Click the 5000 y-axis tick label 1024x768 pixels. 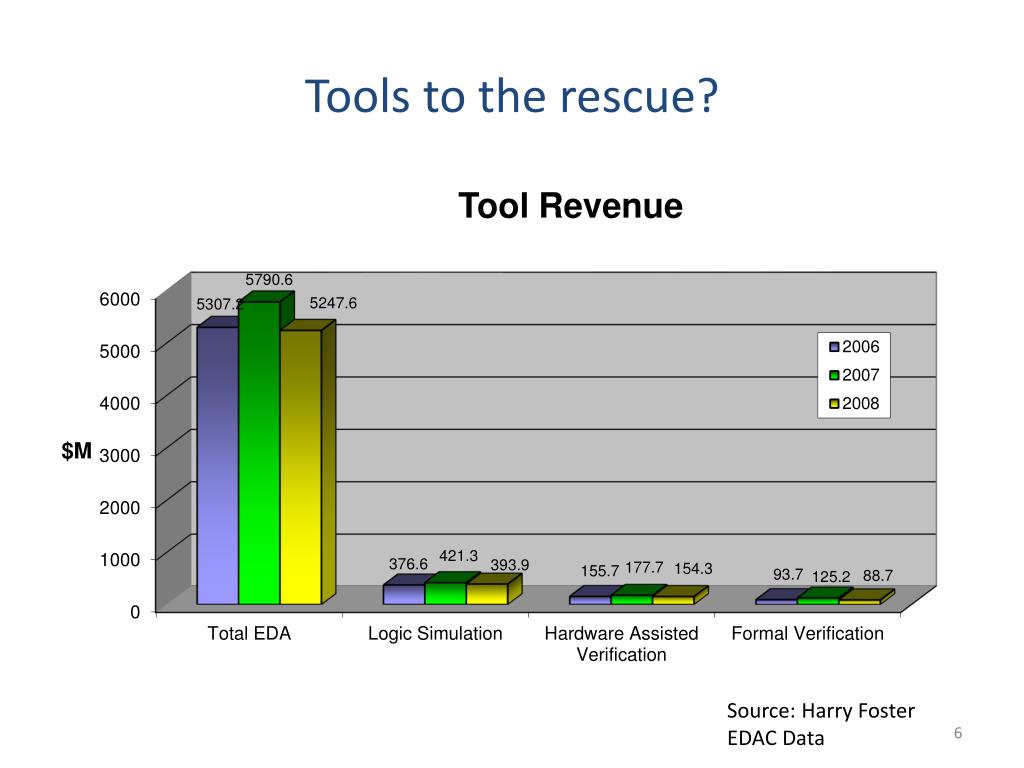[x=120, y=351]
